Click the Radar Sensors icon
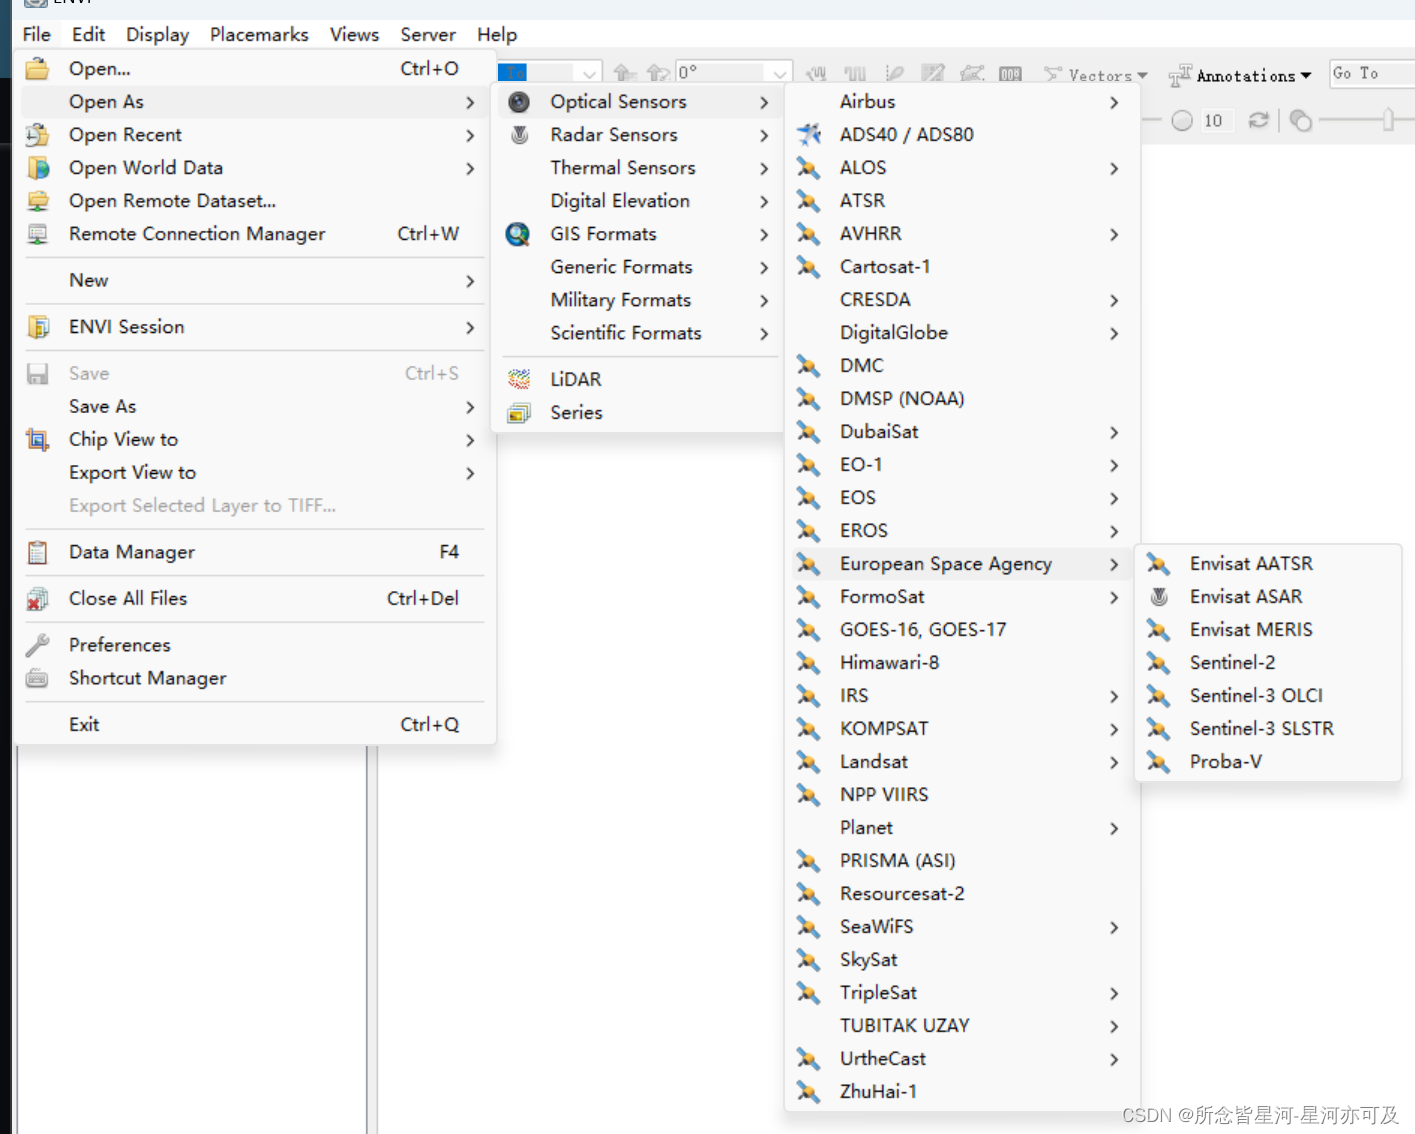The width and height of the screenshot is (1415, 1134). (x=519, y=135)
